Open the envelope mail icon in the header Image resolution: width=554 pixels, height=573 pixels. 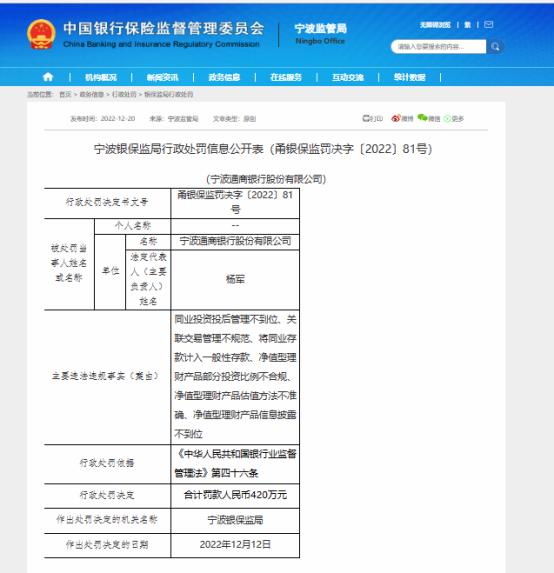tap(489, 24)
